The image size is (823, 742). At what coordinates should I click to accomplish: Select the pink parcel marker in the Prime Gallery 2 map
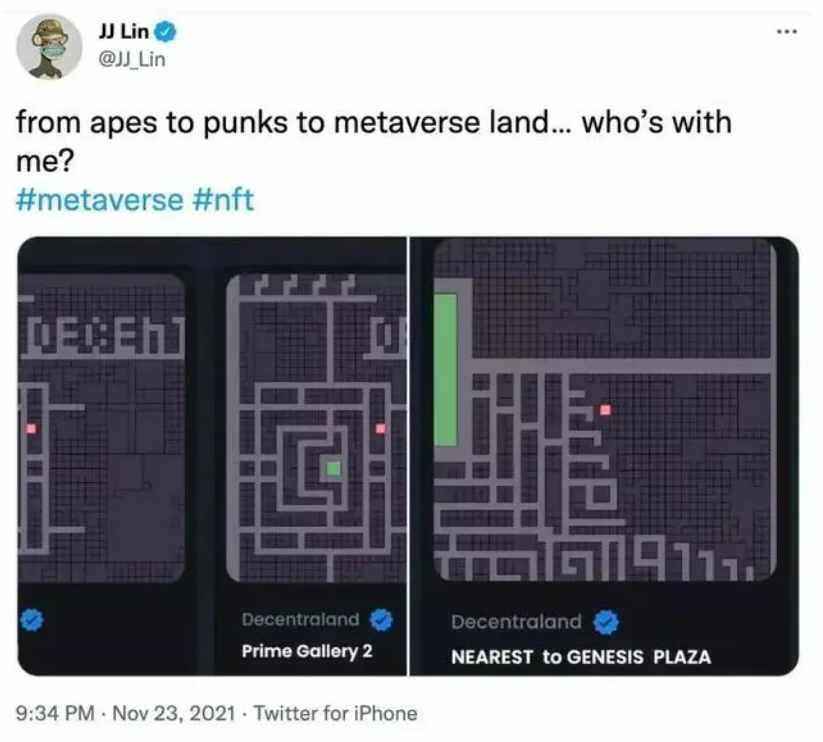381,429
